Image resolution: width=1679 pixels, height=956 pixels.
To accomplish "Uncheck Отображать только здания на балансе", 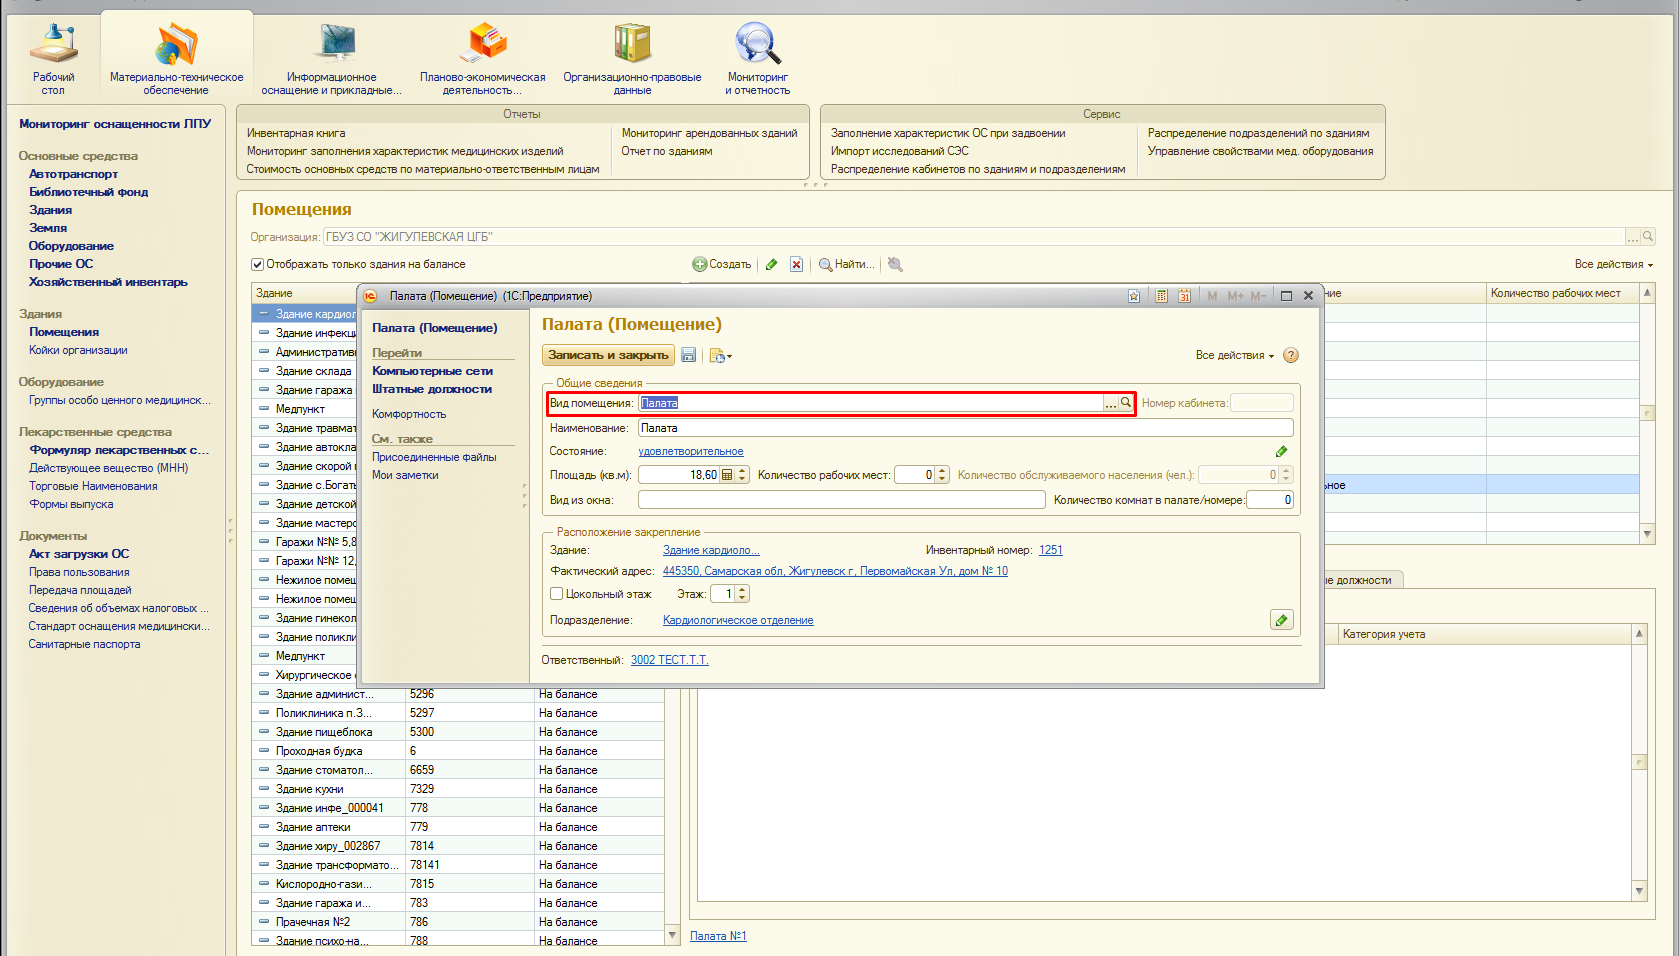I will [x=257, y=264].
